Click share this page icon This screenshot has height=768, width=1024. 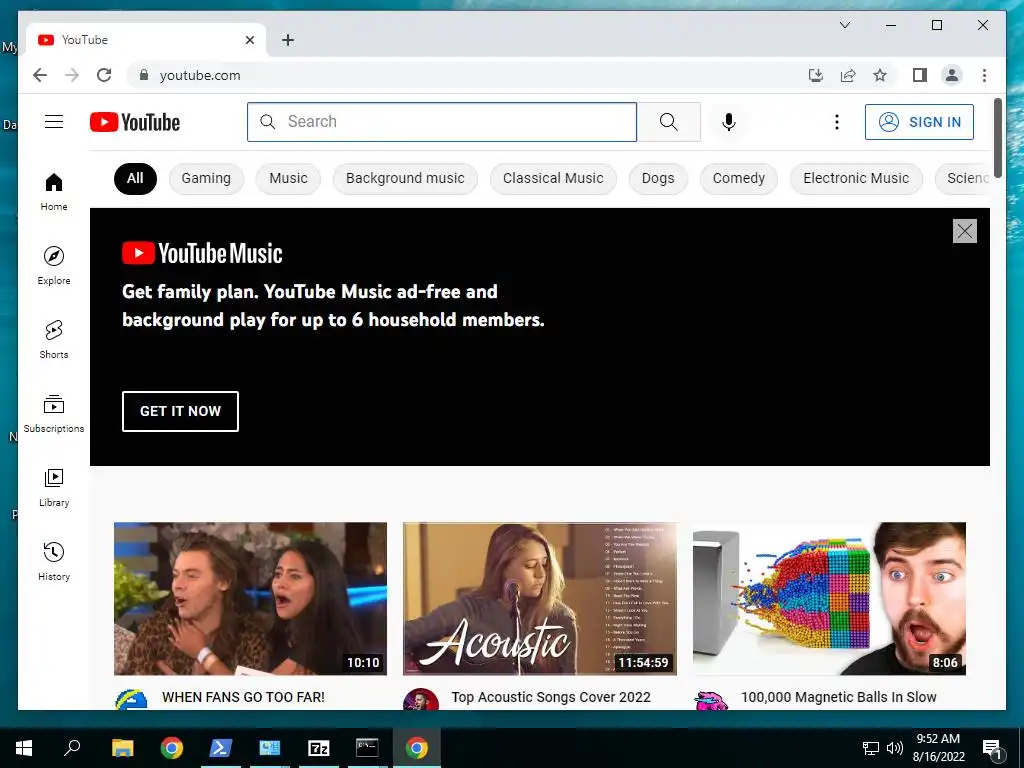coord(848,75)
